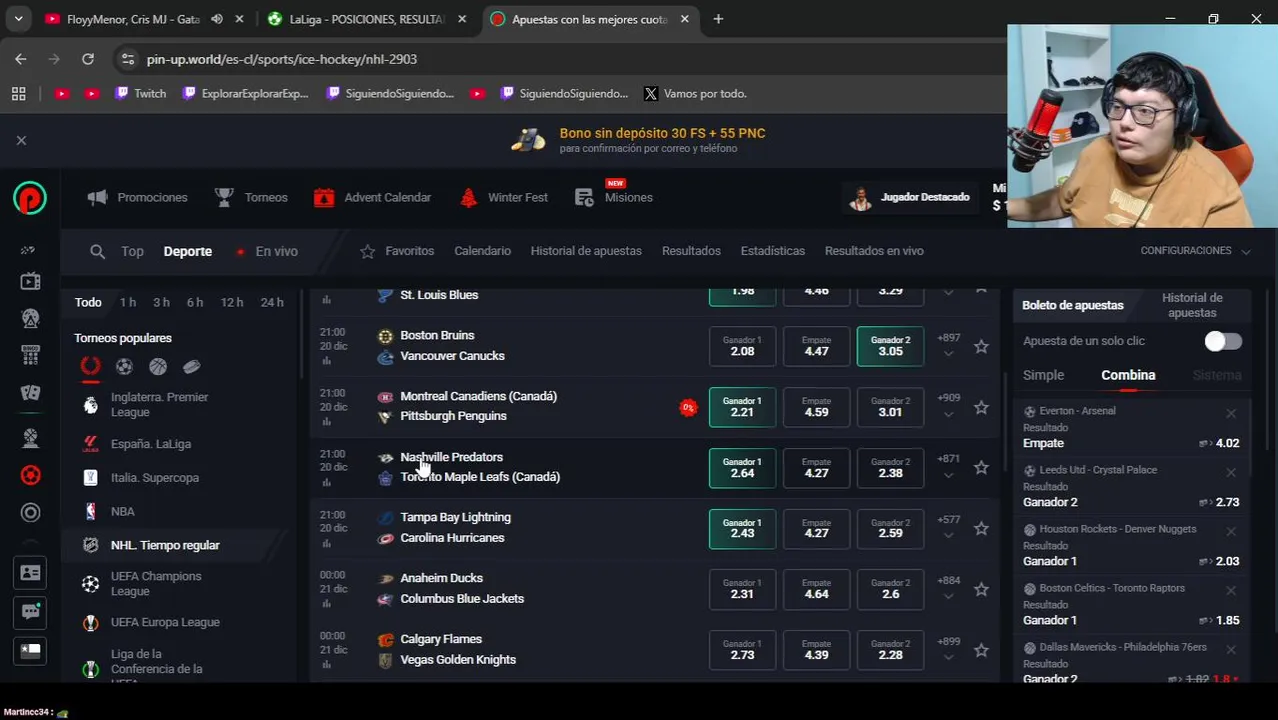This screenshot has width=1278, height=720.
Task: Open Historial de apuestas bet slip tab
Action: 1192,305
